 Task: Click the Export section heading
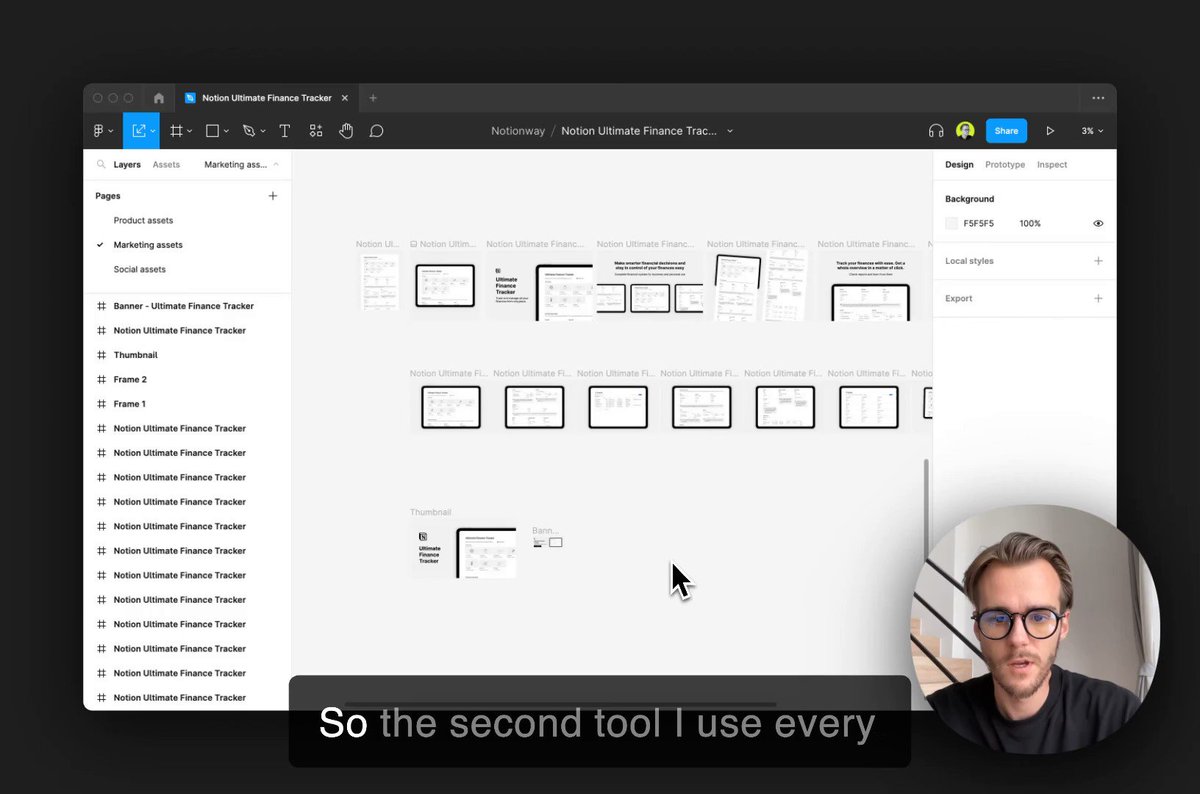(959, 298)
